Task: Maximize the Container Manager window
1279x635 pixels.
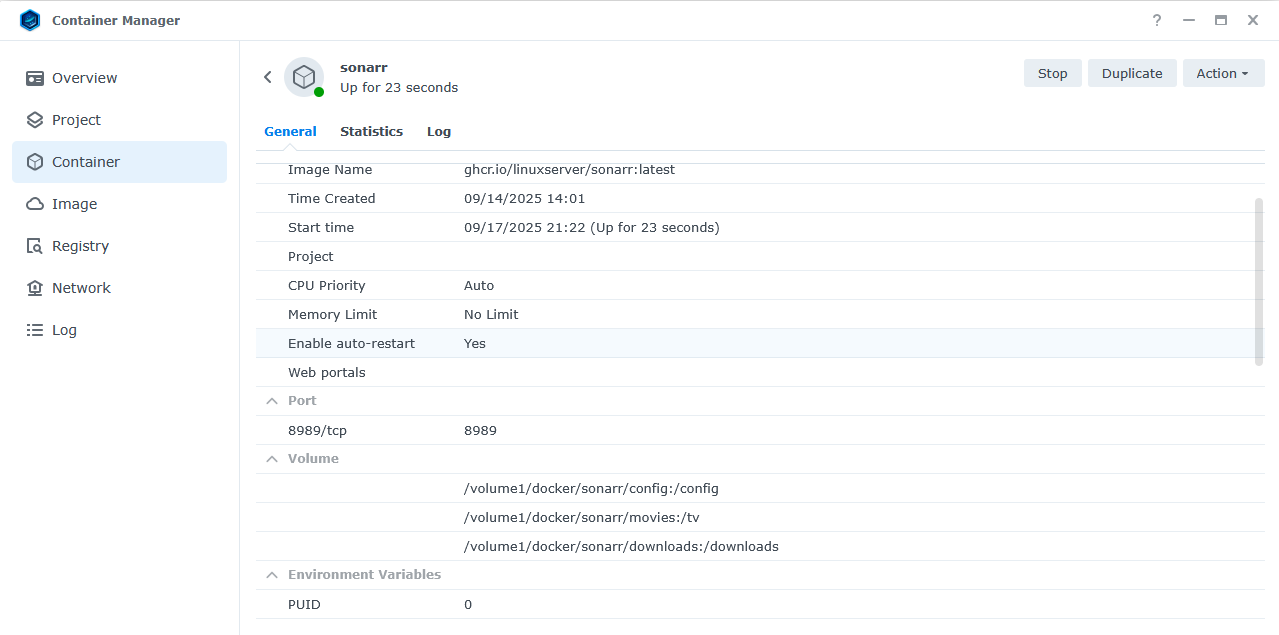Action: pyautogui.click(x=1220, y=20)
